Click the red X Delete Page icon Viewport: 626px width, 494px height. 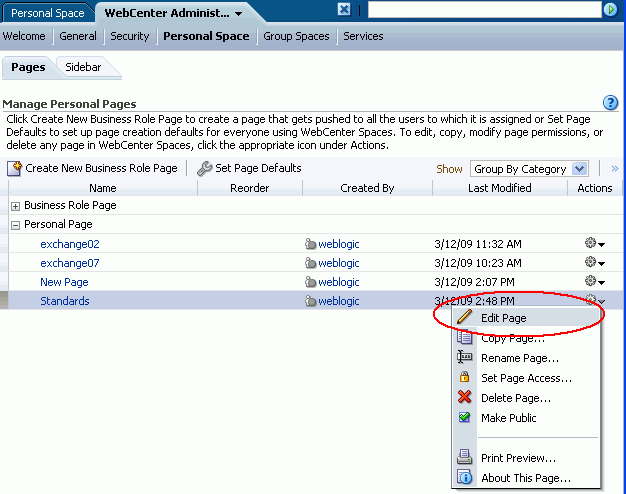[464, 397]
